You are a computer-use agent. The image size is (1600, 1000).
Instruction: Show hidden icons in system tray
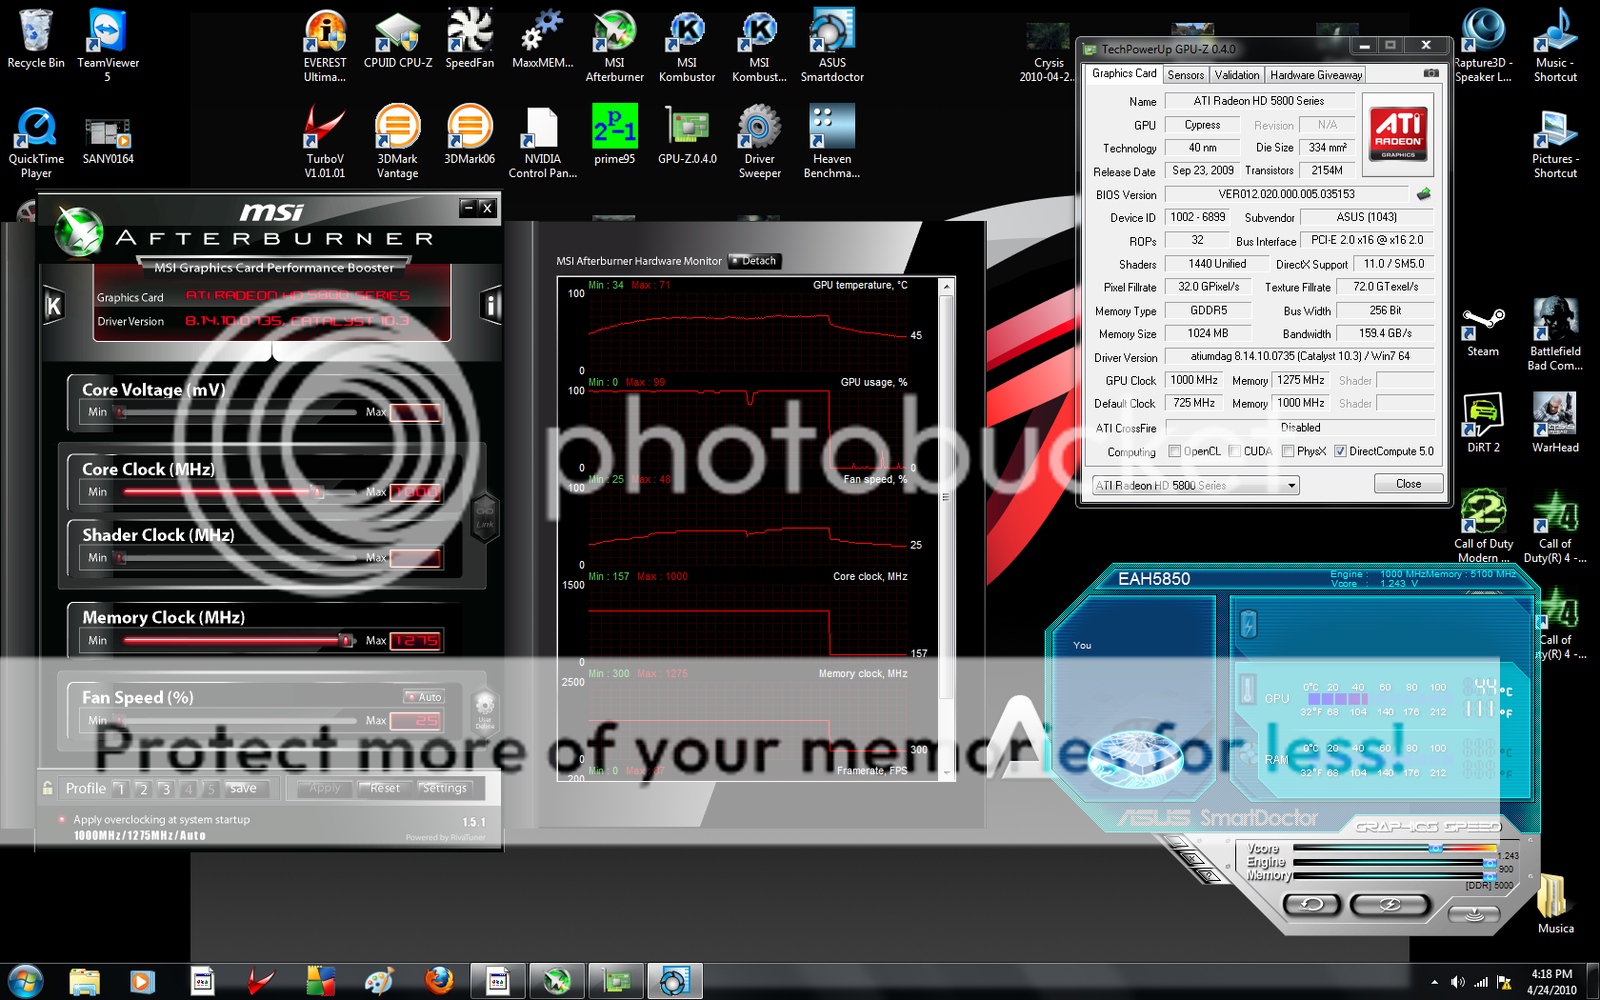coord(1435,983)
